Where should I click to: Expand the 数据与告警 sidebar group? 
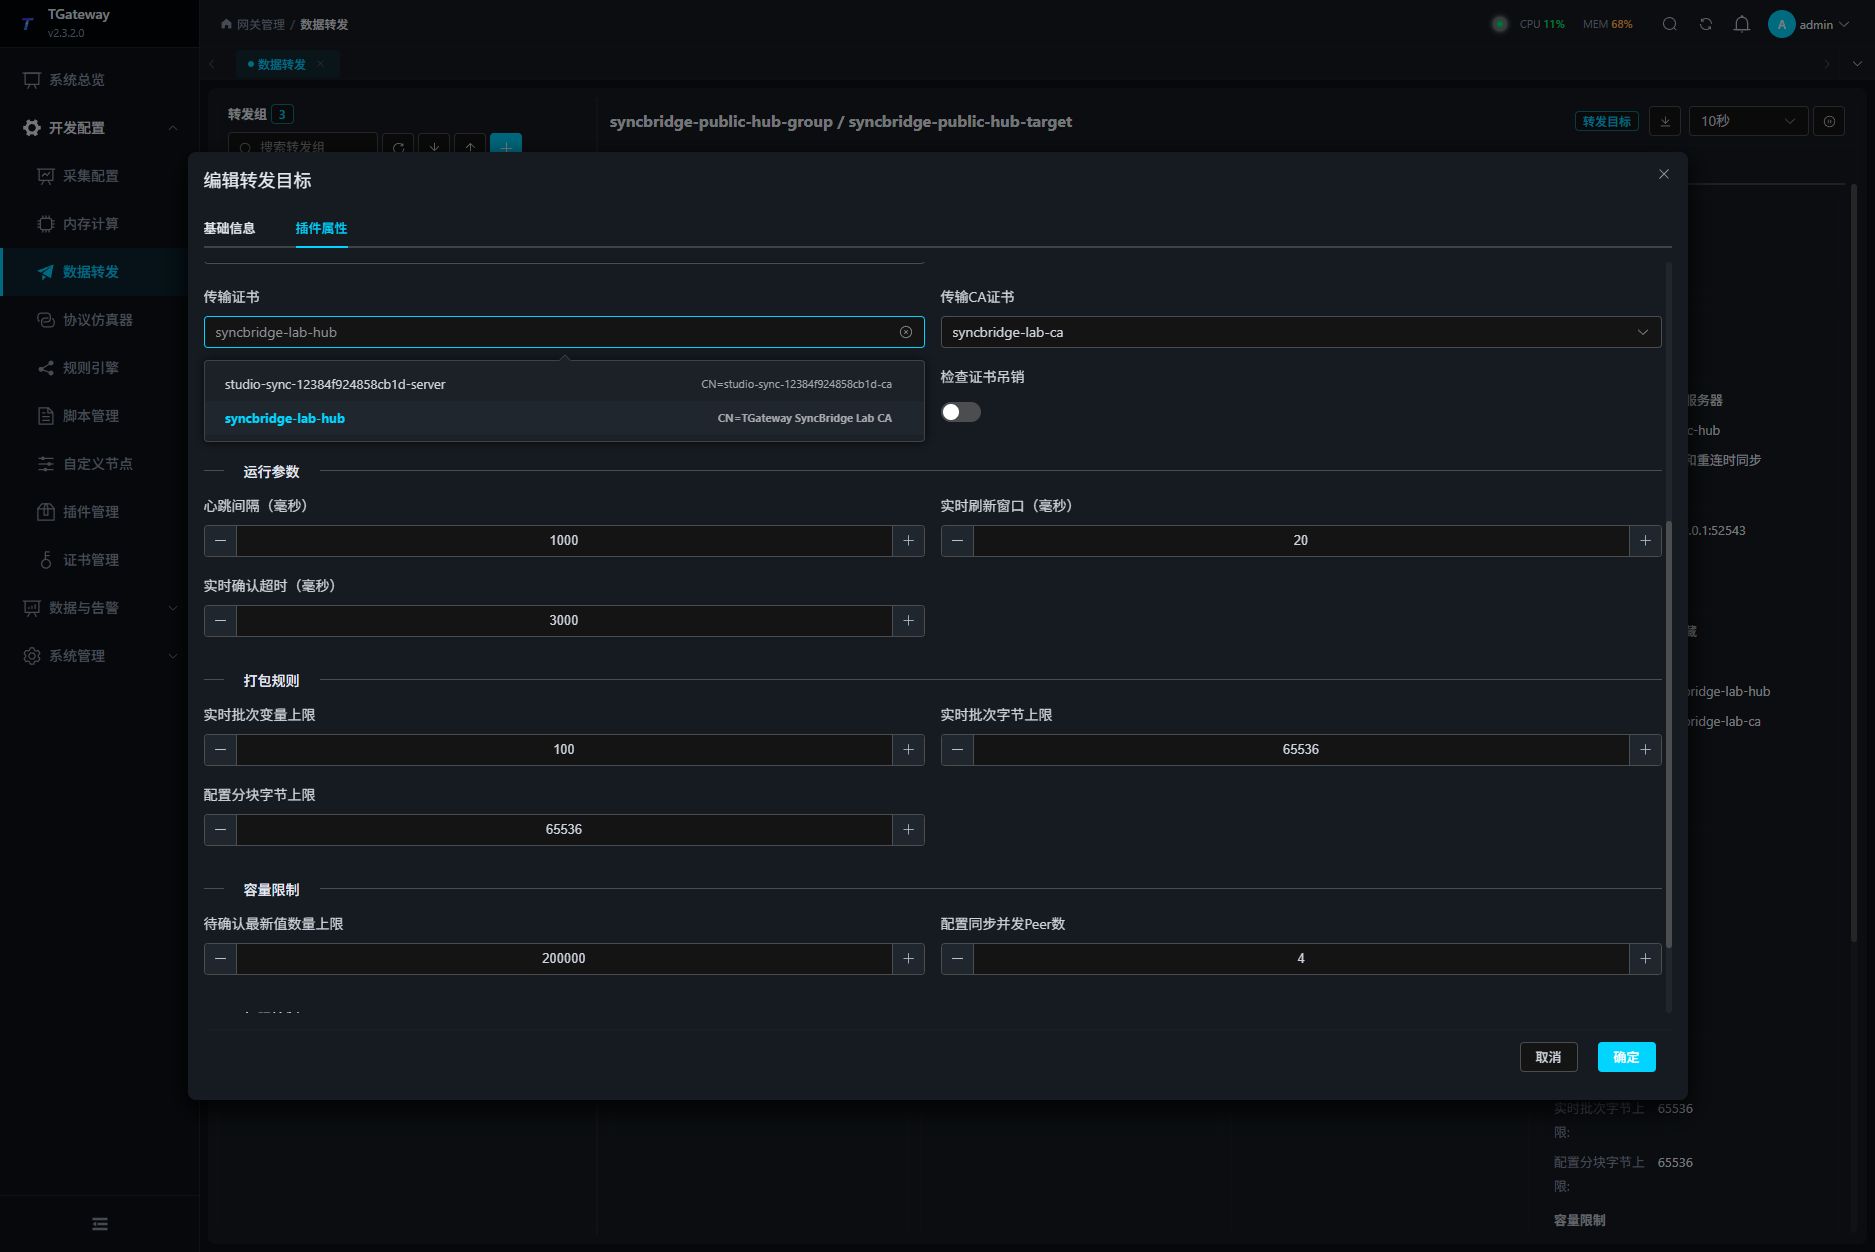click(100, 608)
